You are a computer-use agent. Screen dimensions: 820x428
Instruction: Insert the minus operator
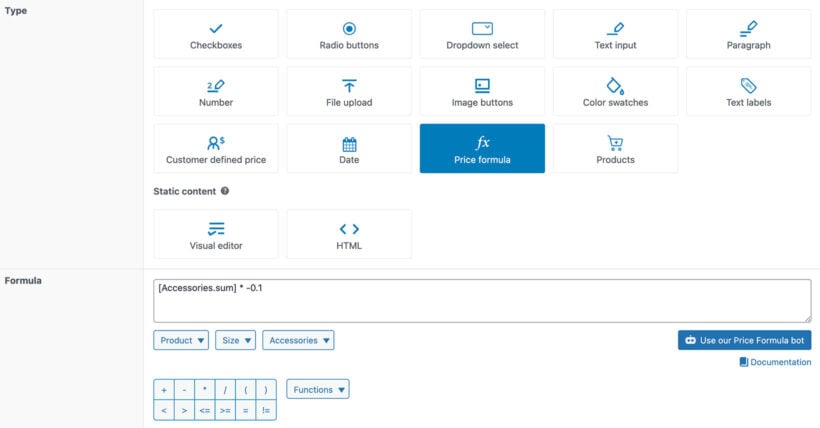[184, 390]
